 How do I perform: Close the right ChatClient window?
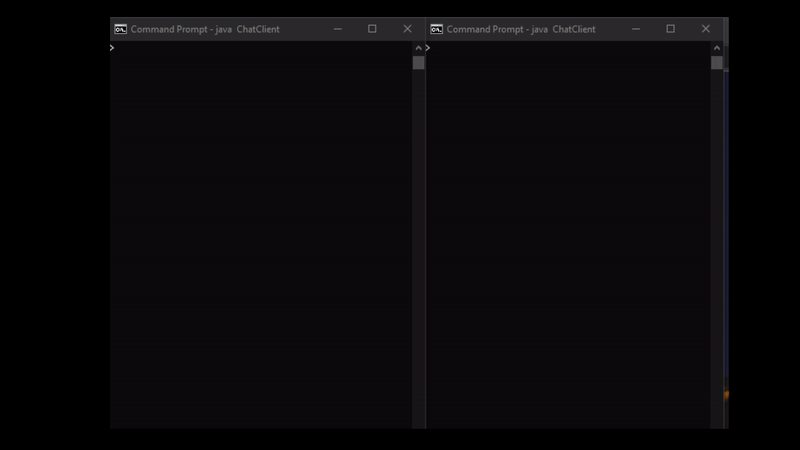point(706,29)
